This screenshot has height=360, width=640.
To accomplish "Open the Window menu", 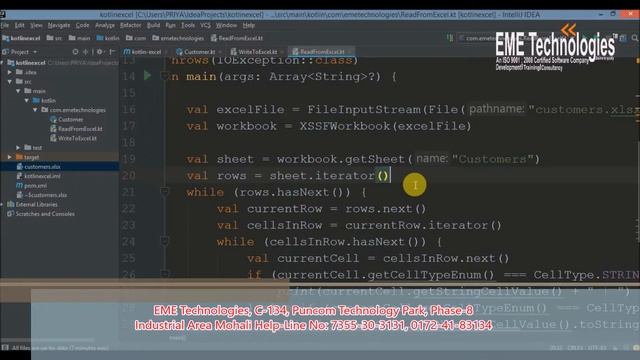I will pyautogui.click(x=226, y=25).
